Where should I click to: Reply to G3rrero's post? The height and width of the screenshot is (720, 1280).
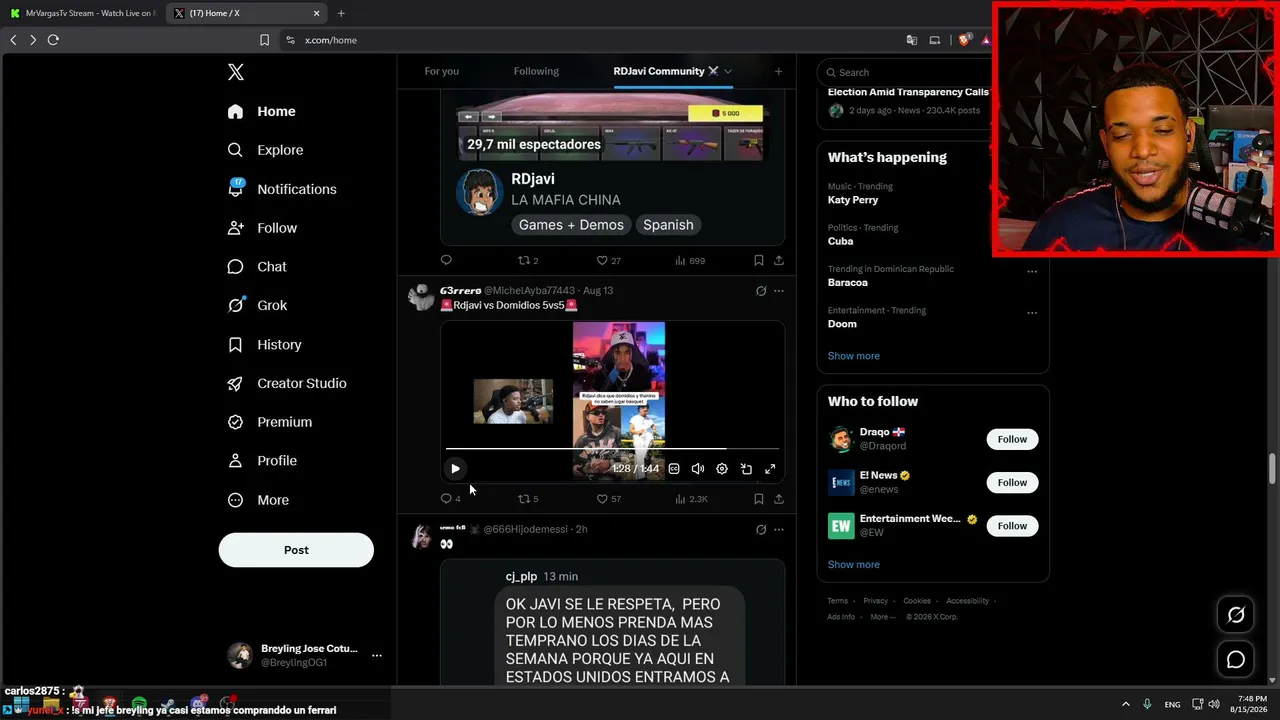tap(450, 498)
